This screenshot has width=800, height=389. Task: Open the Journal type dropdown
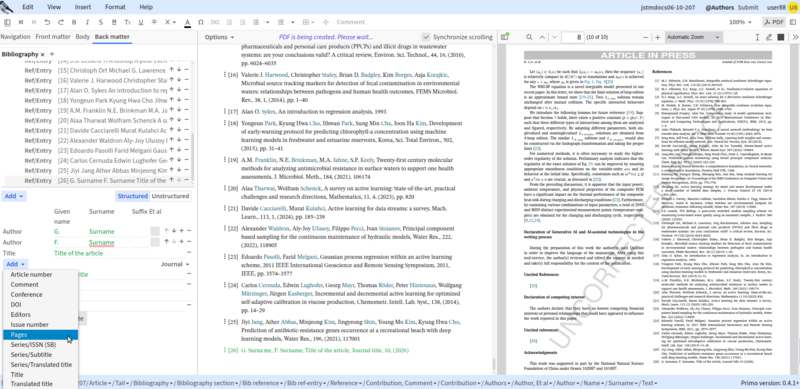click(176, 264)
